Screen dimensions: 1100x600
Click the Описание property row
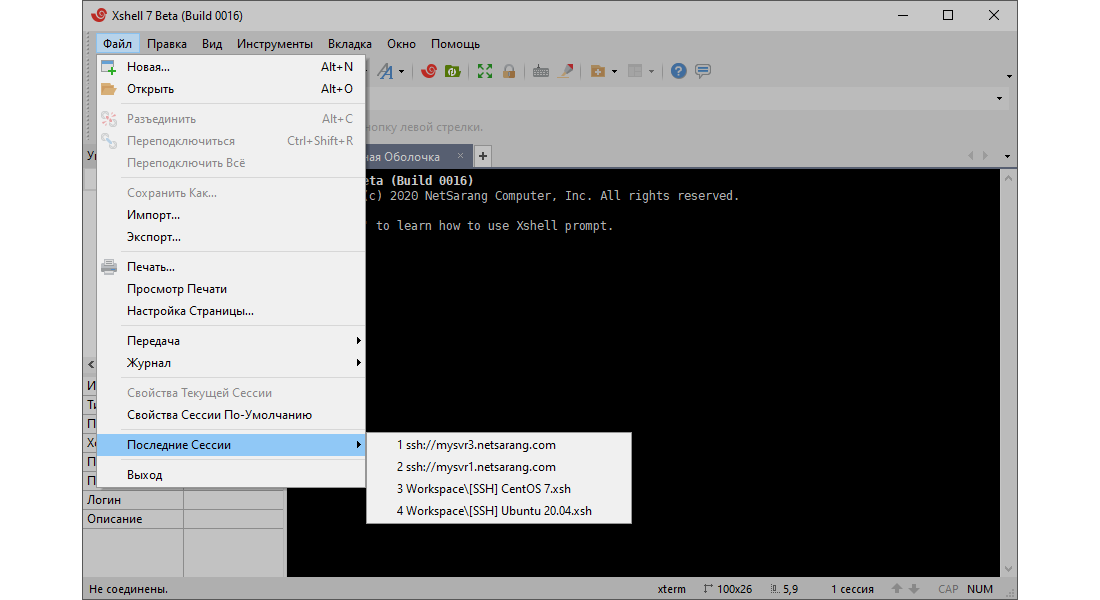183,519
